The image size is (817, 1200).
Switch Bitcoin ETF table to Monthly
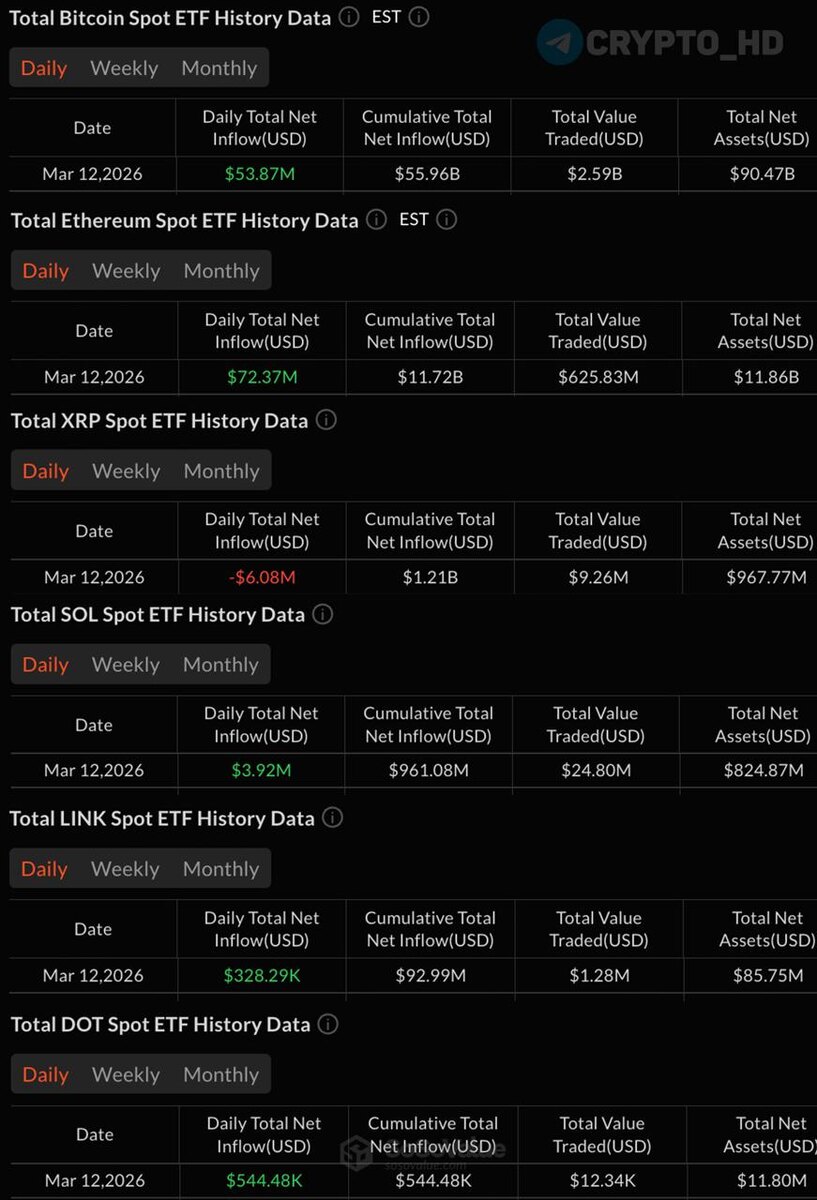click(219, 68)
